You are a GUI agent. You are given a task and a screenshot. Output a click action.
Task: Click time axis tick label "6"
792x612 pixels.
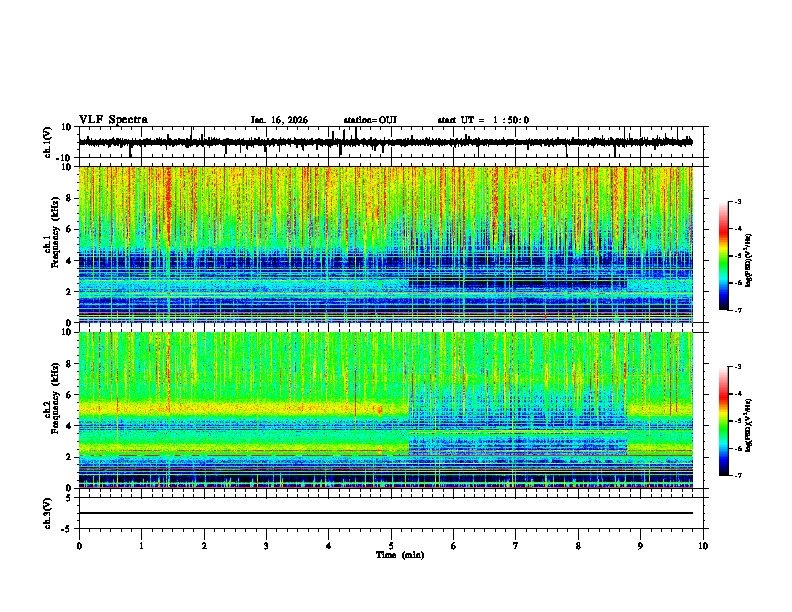pyautogui.click(x=454, y=546)
